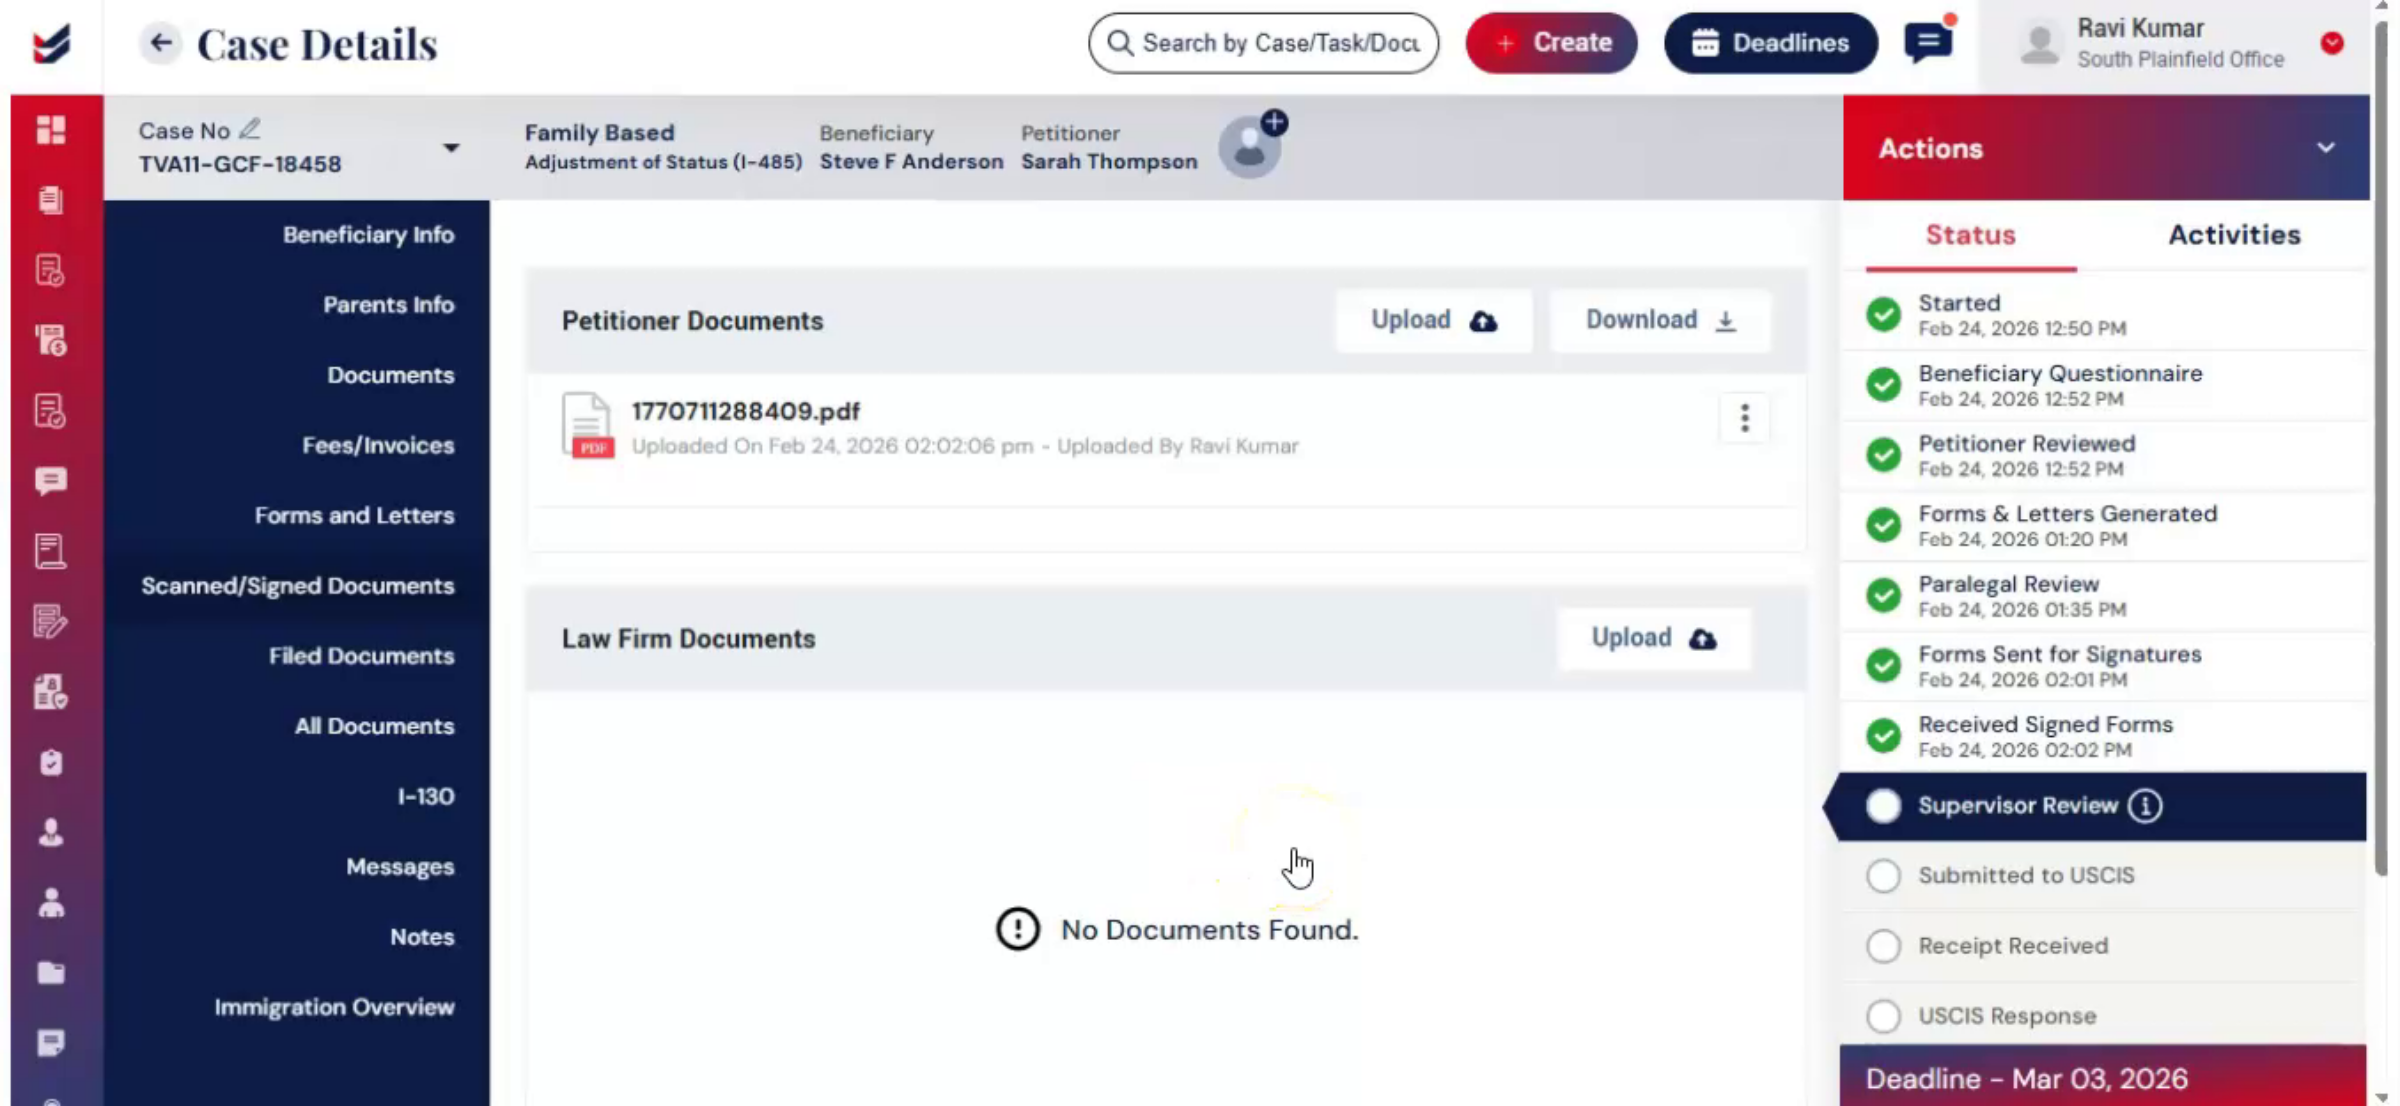Open the I-130 menu item
This screenshot has height=1106, width=2400.
tap(426, 797)
